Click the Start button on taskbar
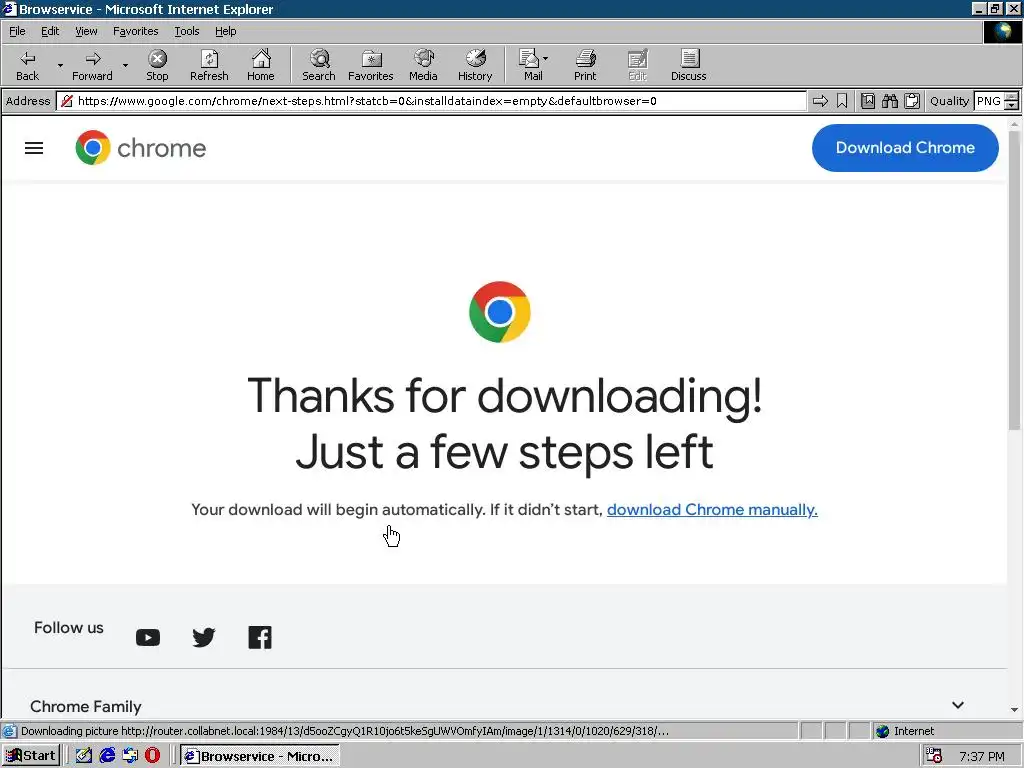 [x=31, y=756]
